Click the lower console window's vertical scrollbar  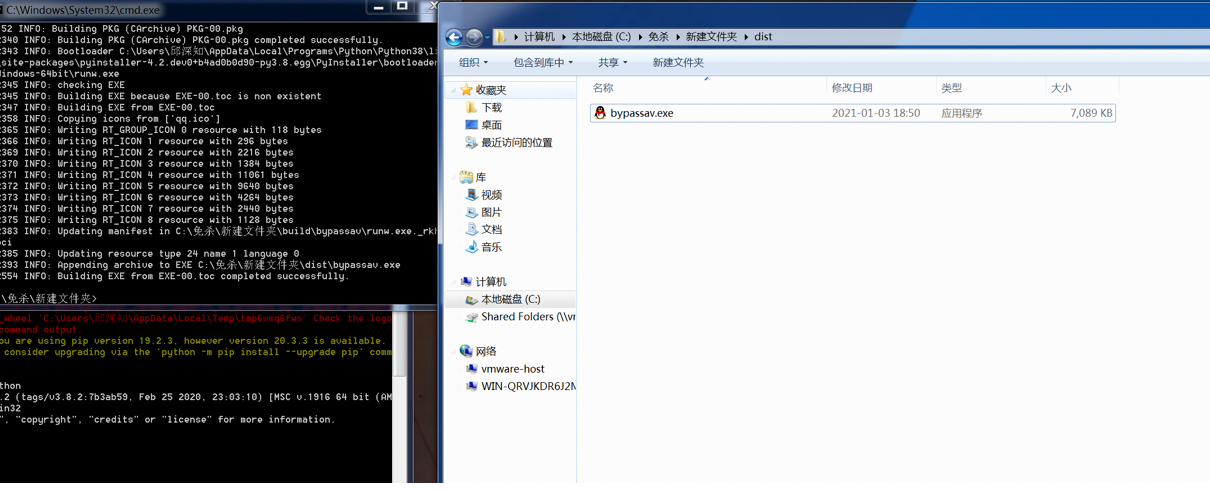click(400, 396)
